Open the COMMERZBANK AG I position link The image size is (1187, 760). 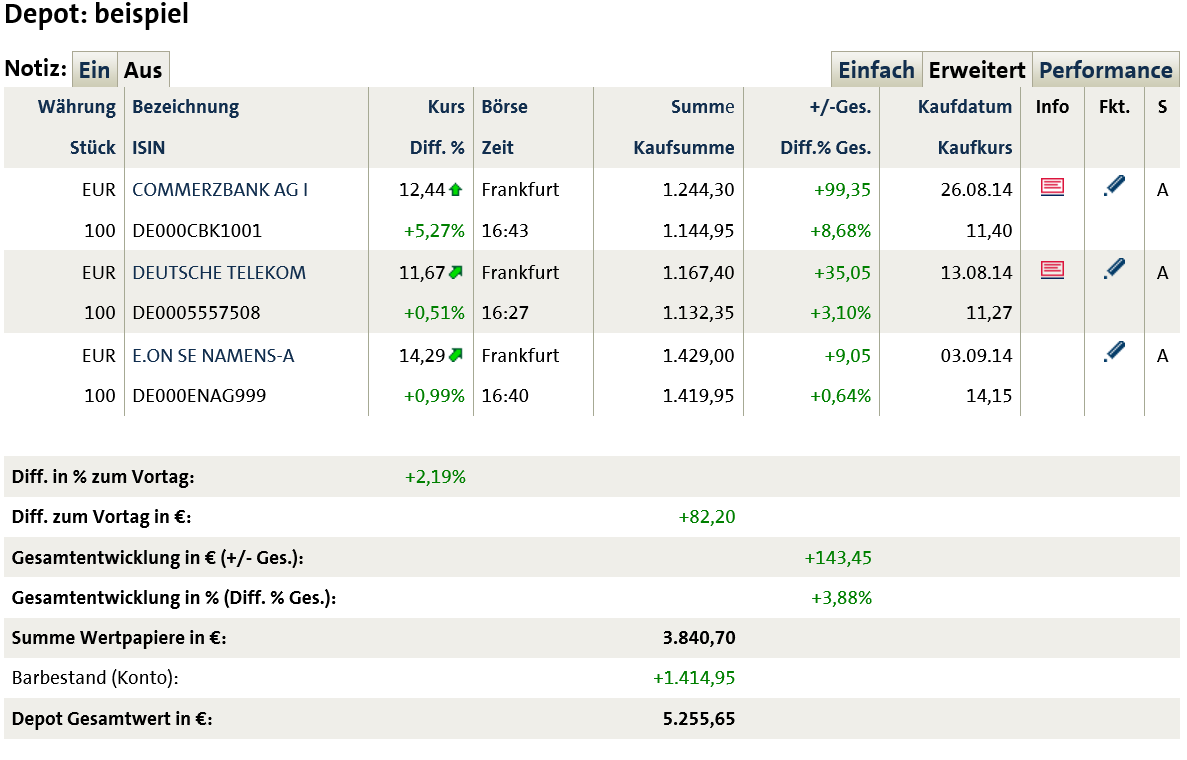pyautogui.click(x=219, y=188)
